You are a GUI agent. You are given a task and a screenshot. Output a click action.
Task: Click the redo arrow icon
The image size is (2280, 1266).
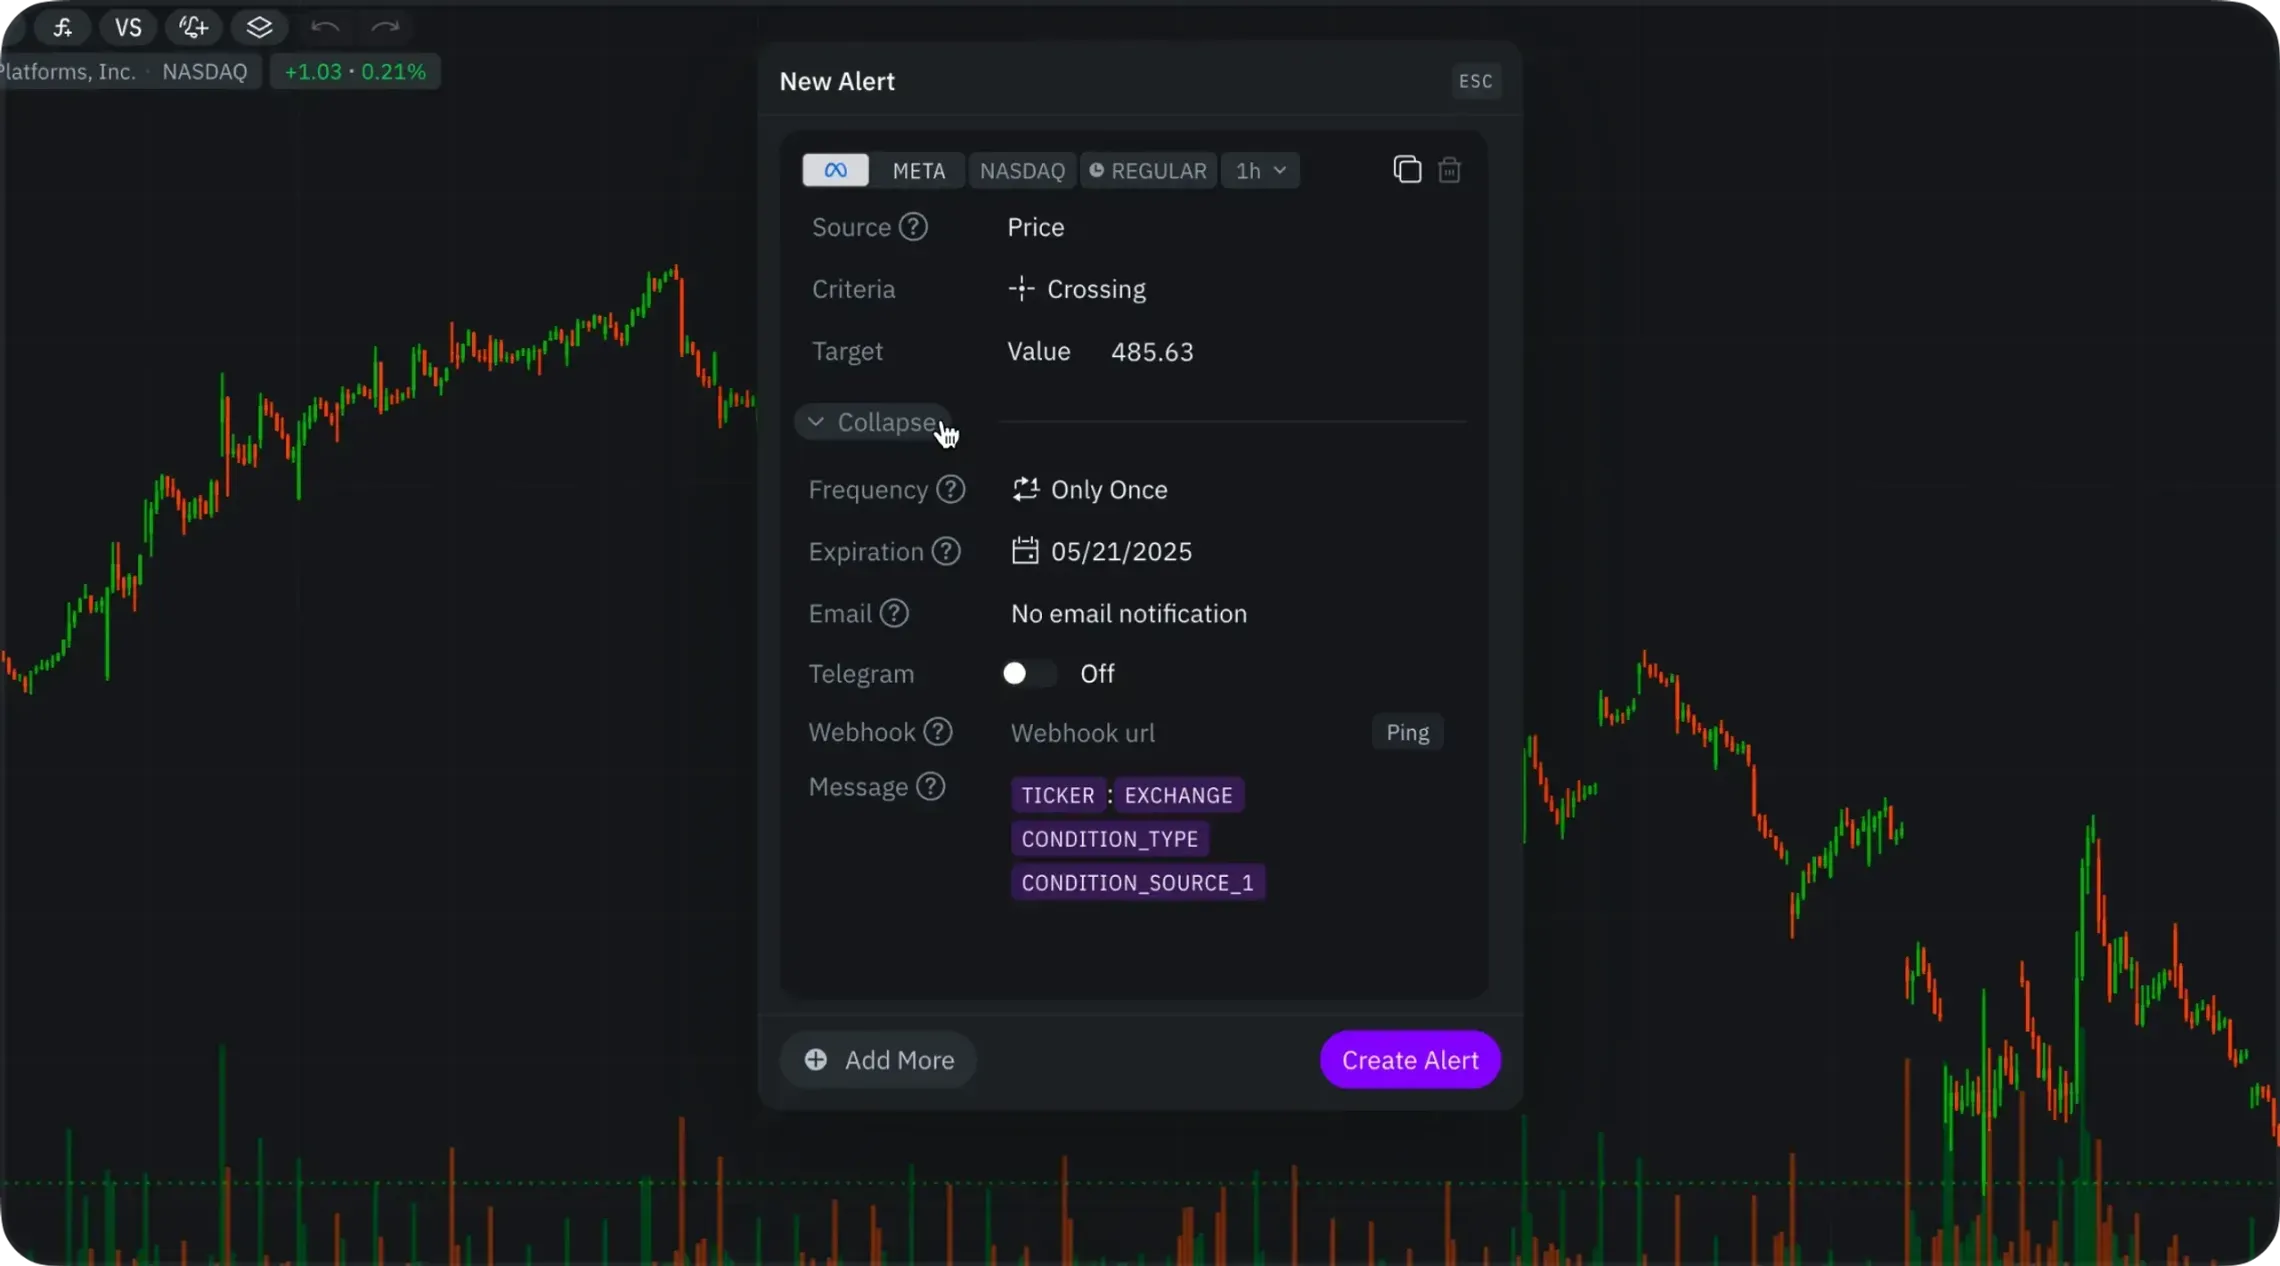click(385, 27)
